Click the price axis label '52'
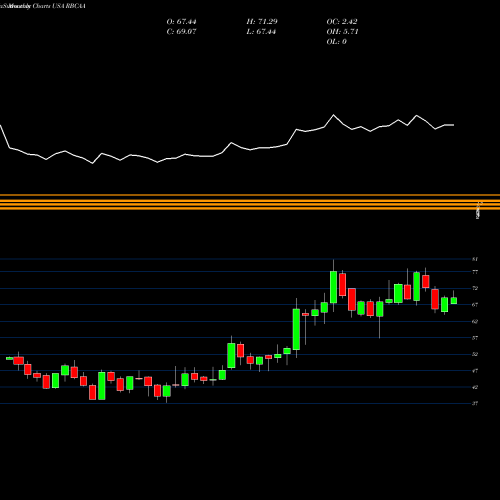Screen dimensions: 500x500 tap(475, 354)
